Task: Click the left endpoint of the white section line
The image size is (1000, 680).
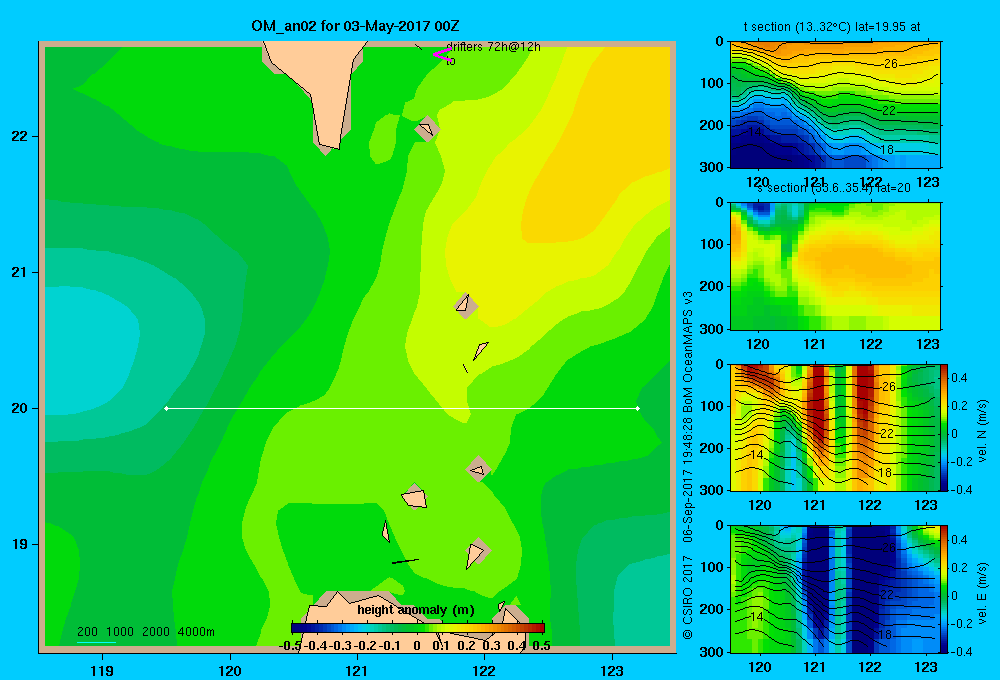Action: pyautogui.click(x=166, y=408)
